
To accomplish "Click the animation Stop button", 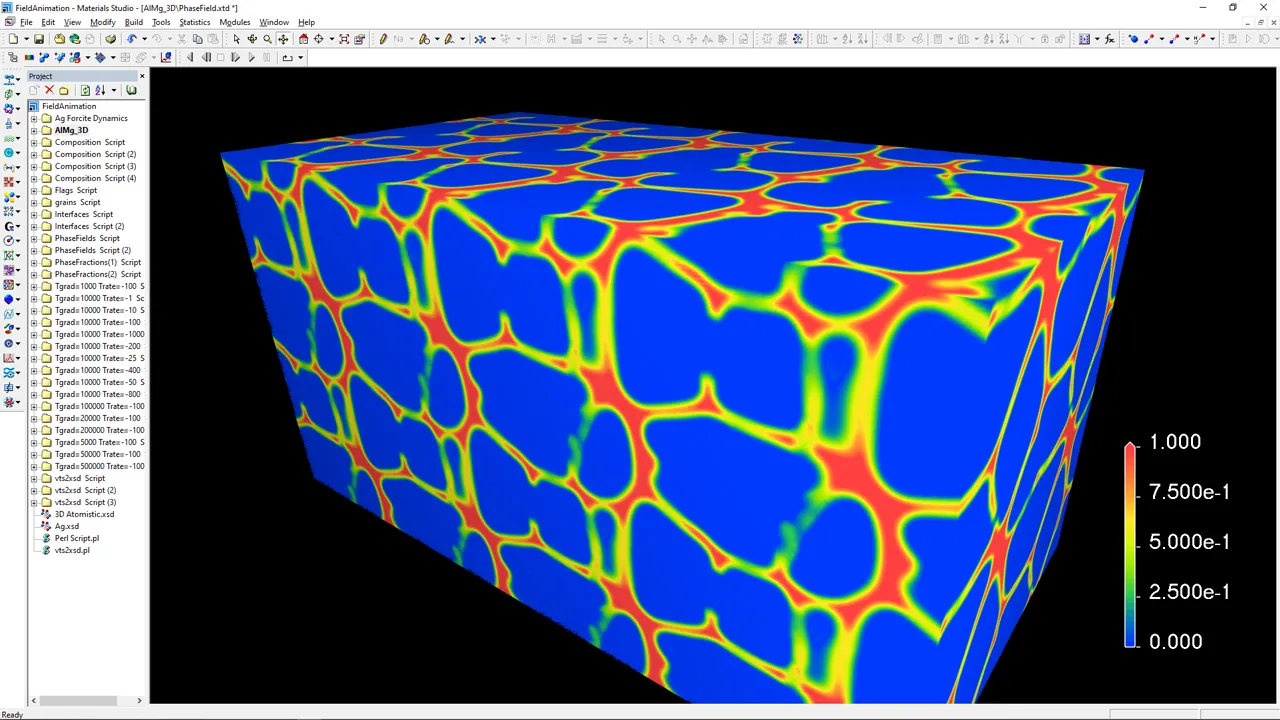I will coord(221,57).
